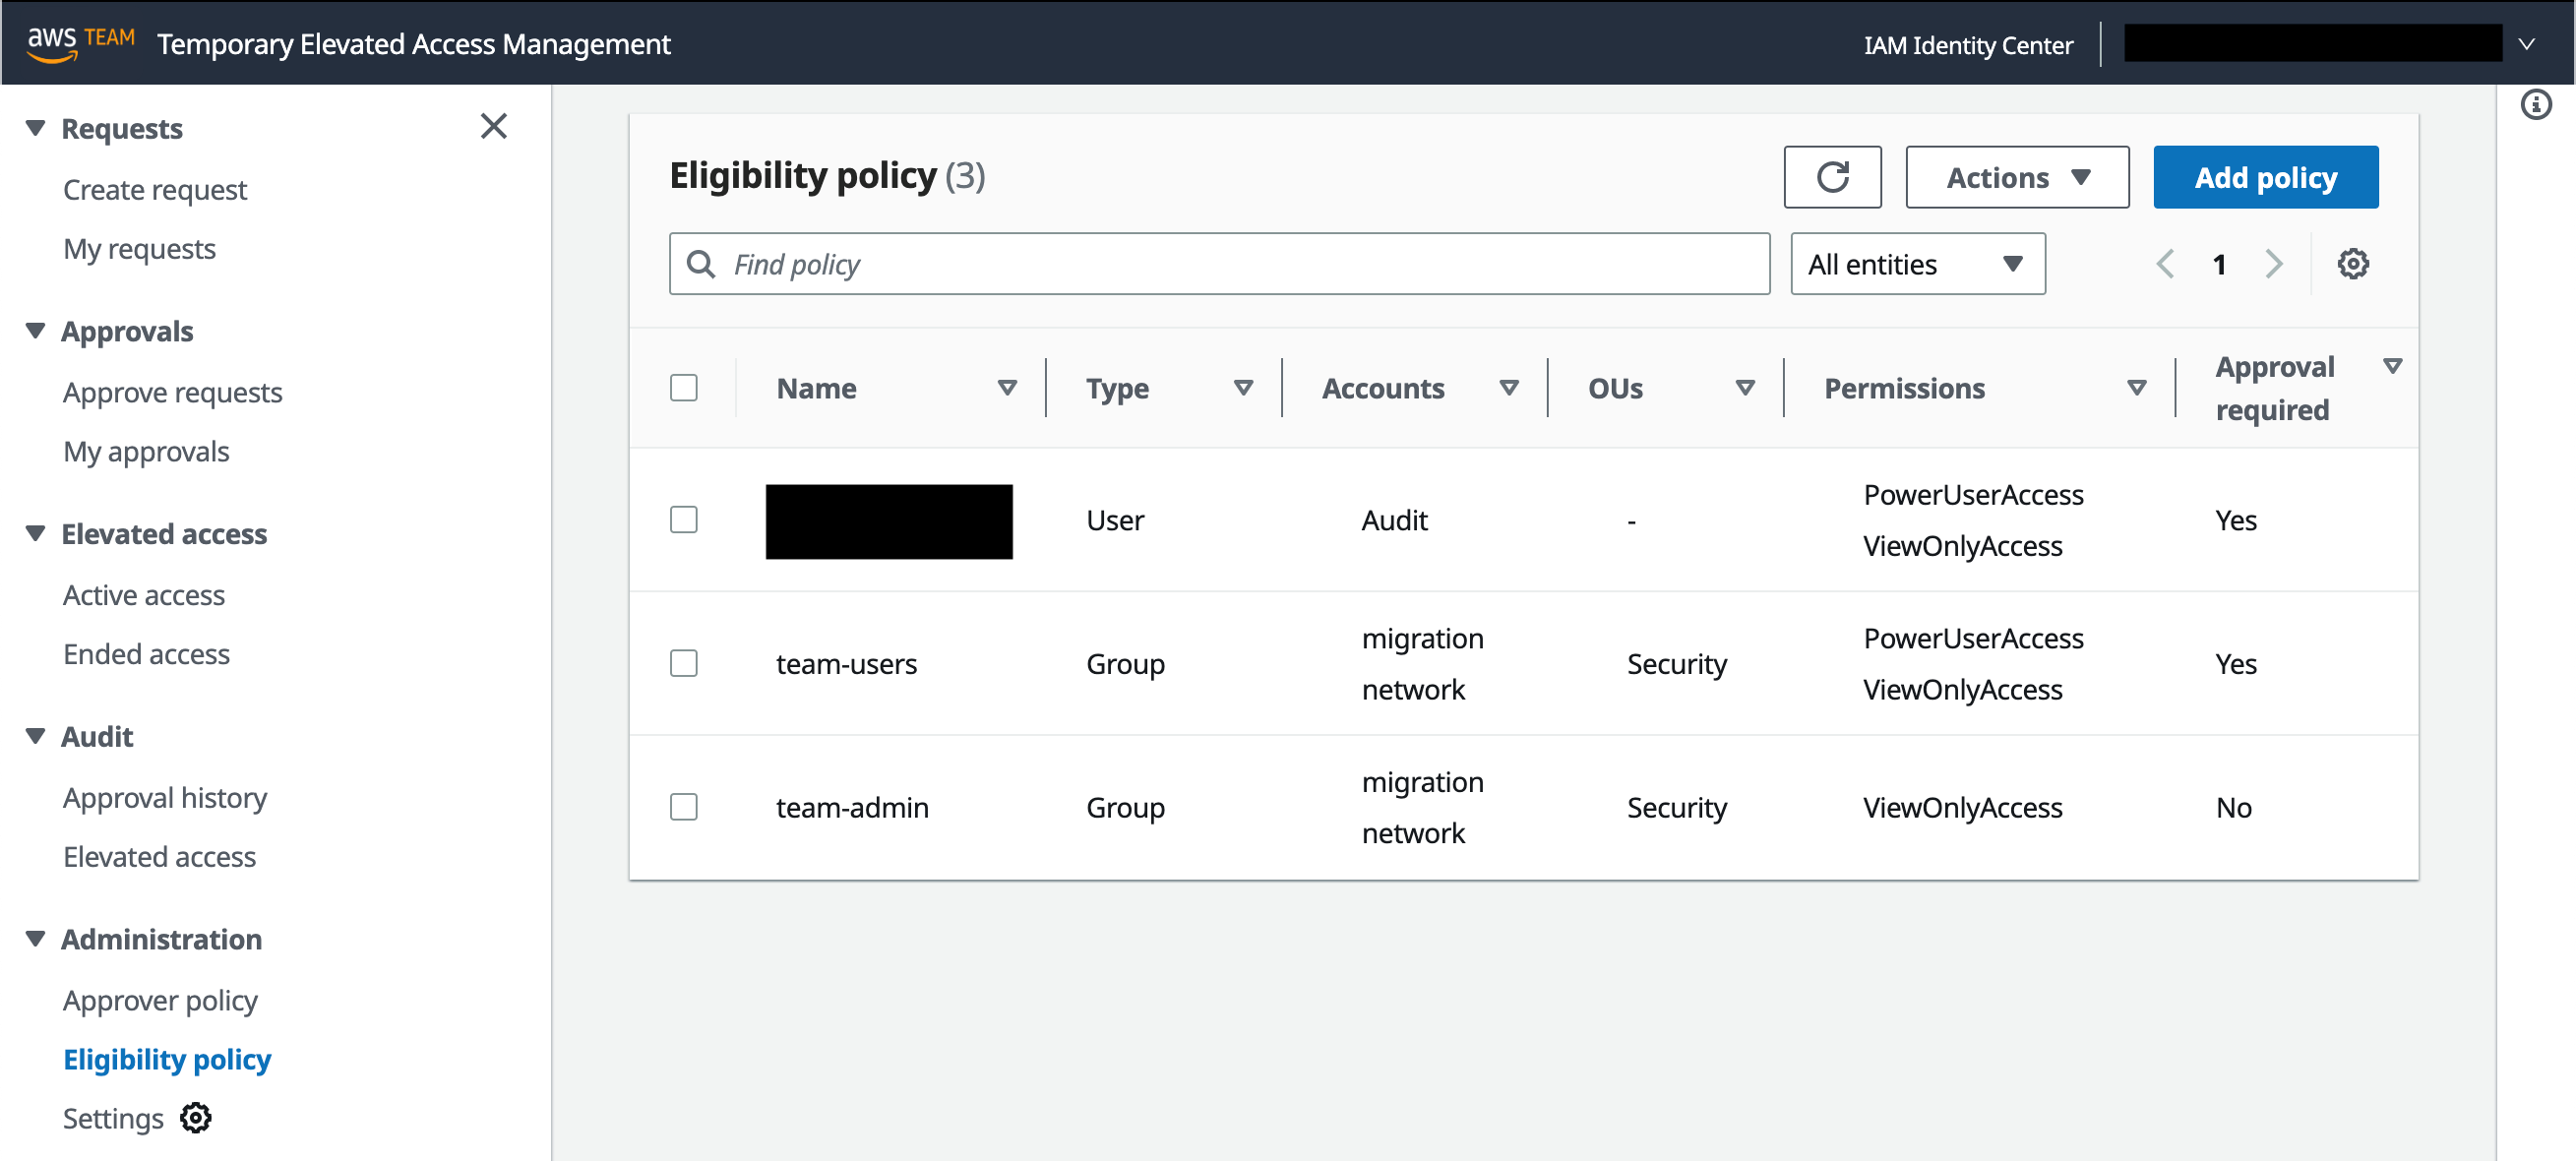
Task: Refresh the eligibility policy list
Action: point(1832,177)
